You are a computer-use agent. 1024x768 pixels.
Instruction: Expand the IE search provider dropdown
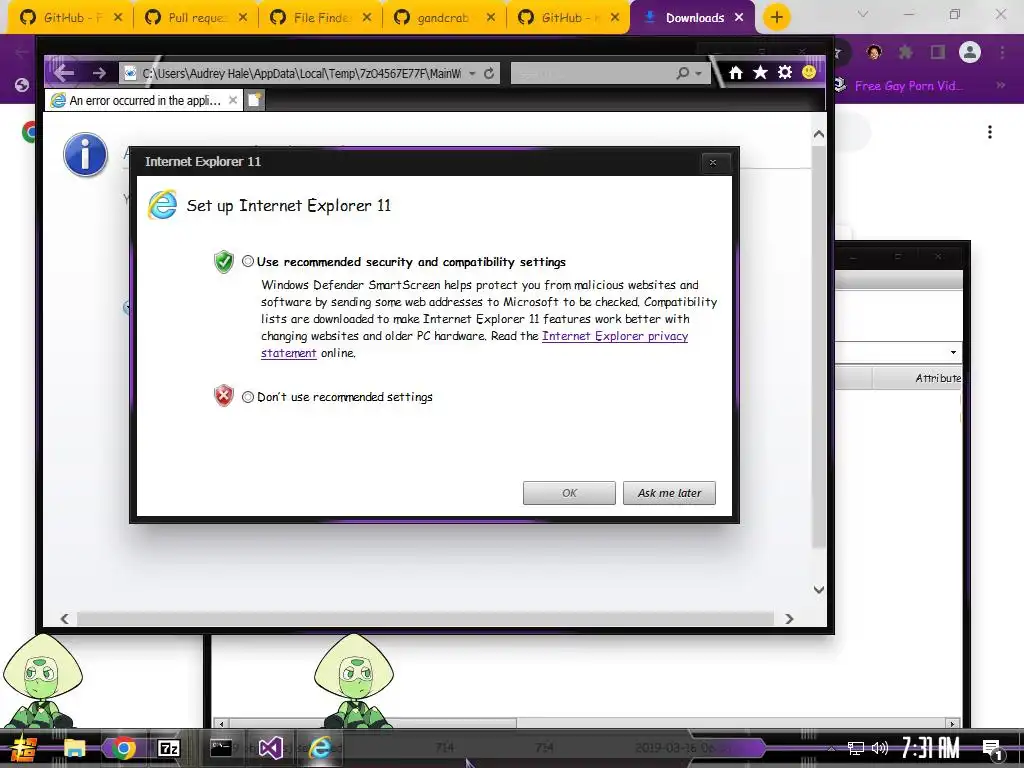(698, 74)
